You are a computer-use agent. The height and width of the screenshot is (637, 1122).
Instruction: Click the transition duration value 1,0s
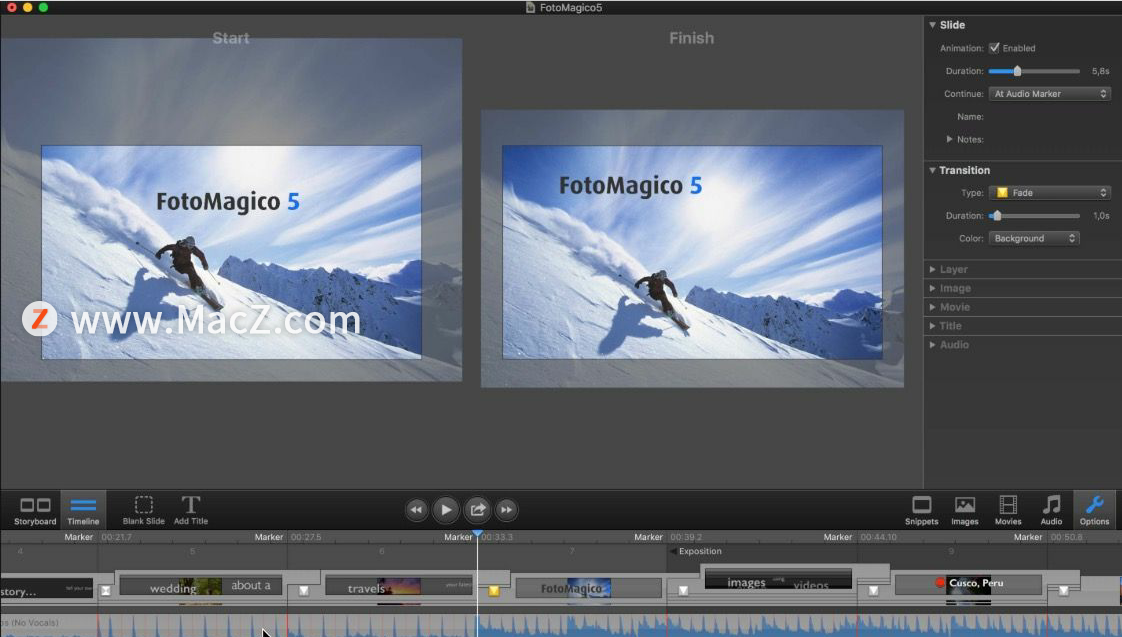click(1101, 215)
